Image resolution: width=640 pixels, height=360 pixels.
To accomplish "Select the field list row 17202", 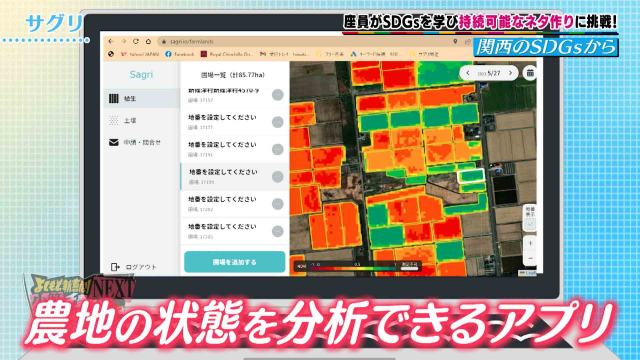I will click(x=235, y=204).
